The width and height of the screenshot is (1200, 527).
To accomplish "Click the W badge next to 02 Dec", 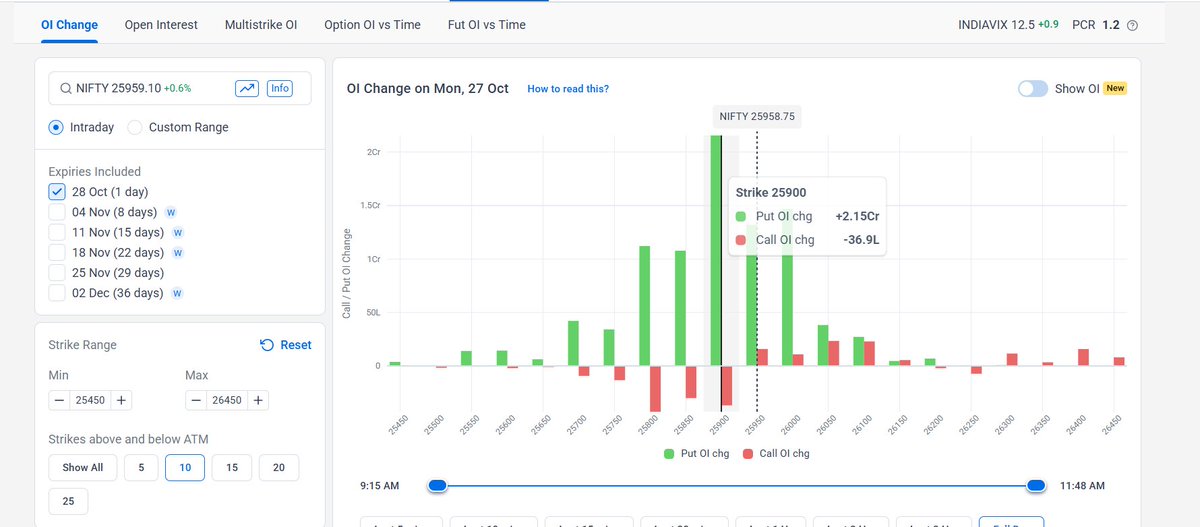I will pos(176,293).
